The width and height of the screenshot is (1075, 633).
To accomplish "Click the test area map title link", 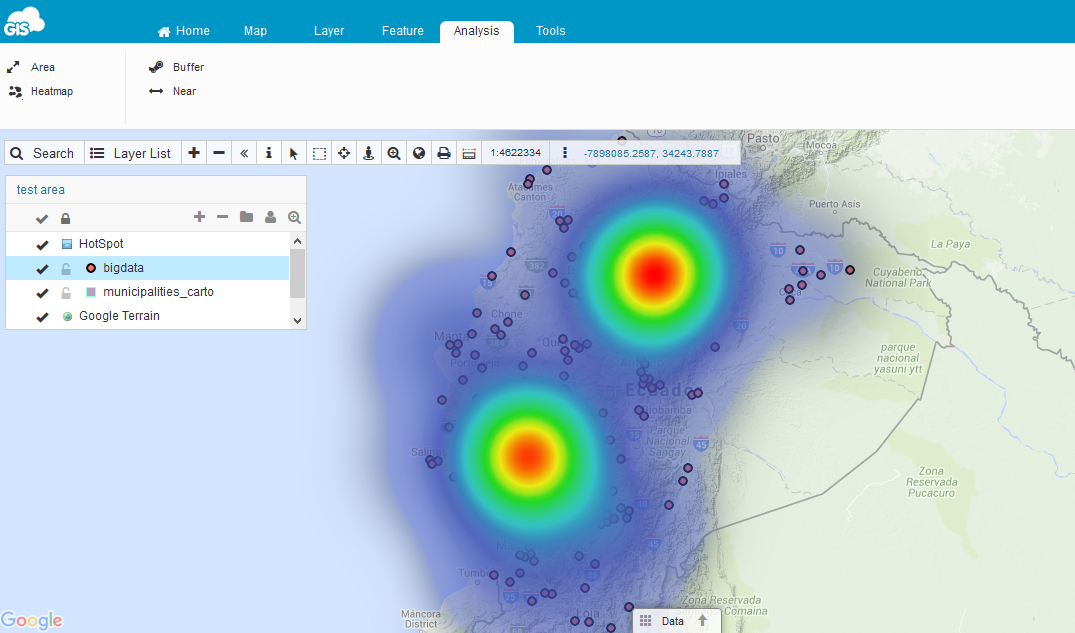I will [40, 190].
